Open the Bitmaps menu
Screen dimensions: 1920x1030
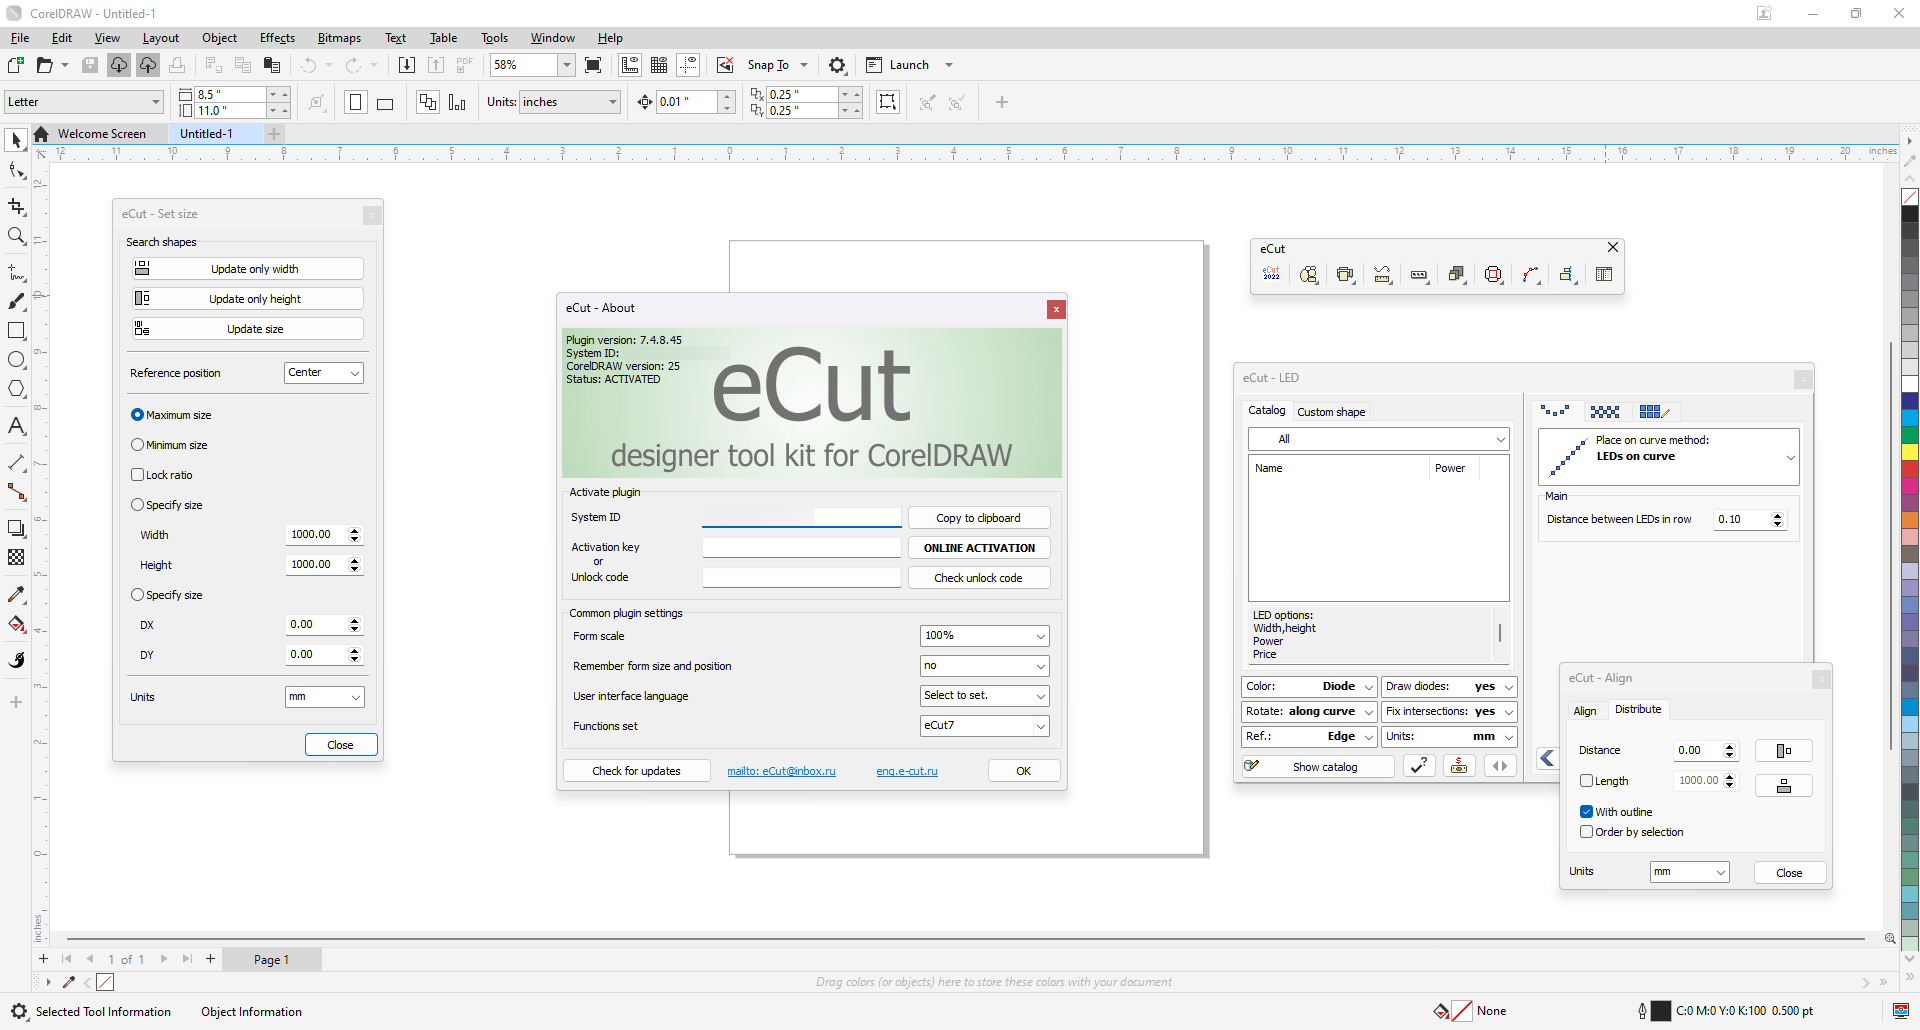338,37
